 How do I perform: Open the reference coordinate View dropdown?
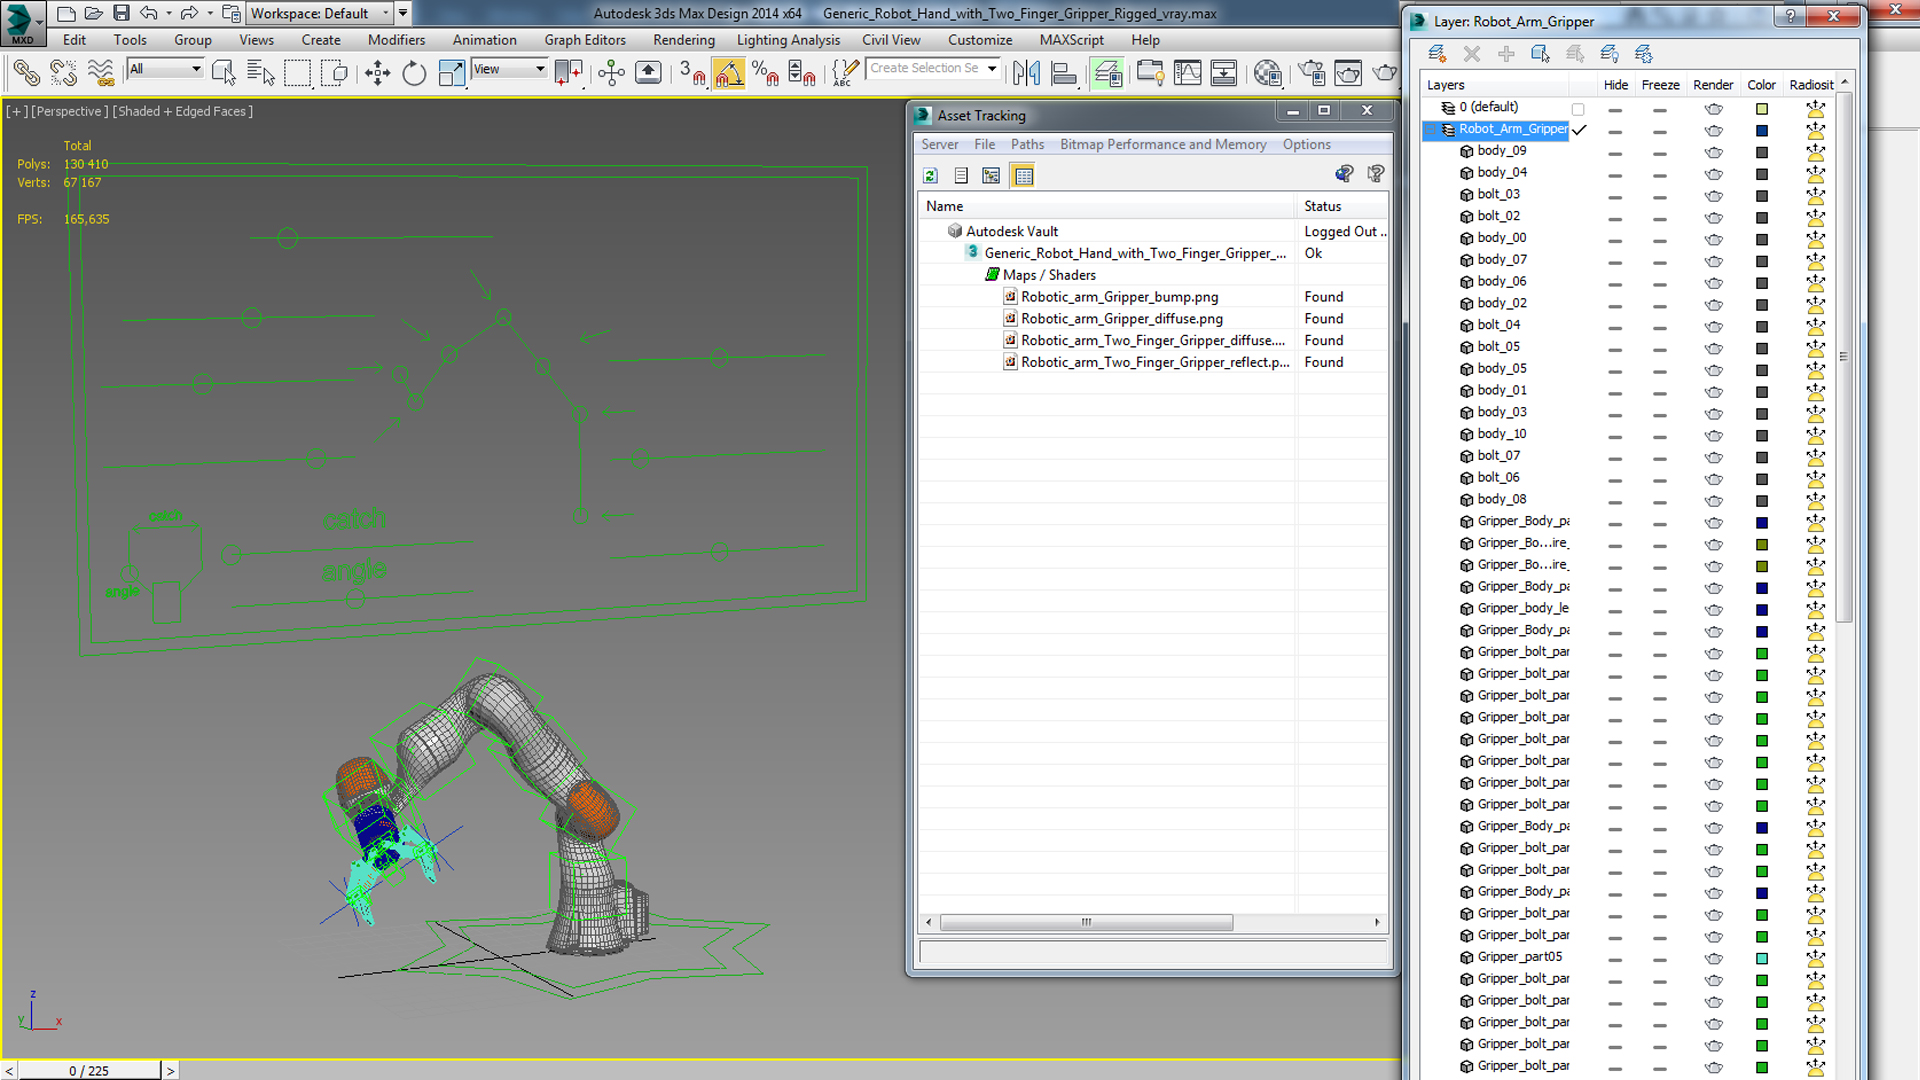[x=510, y=69]
